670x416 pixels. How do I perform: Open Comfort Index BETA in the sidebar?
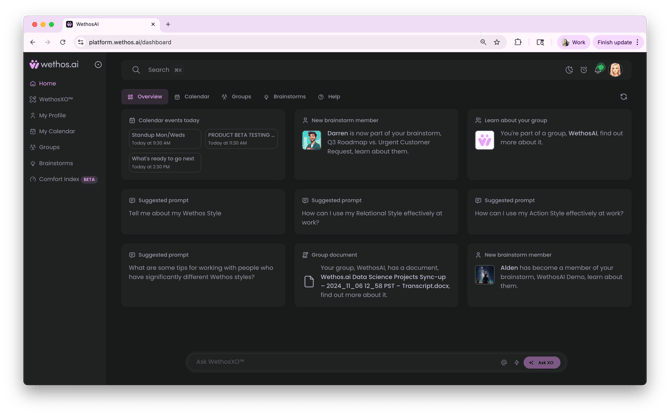(x=64, y=179)
